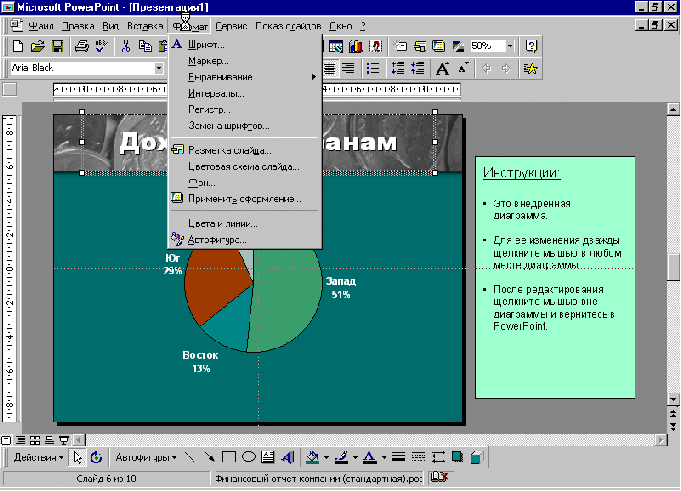This screenshot has width=681, height=491.
Task: Select the ellipse drawing tool
Action: click(x=248, y=457)
